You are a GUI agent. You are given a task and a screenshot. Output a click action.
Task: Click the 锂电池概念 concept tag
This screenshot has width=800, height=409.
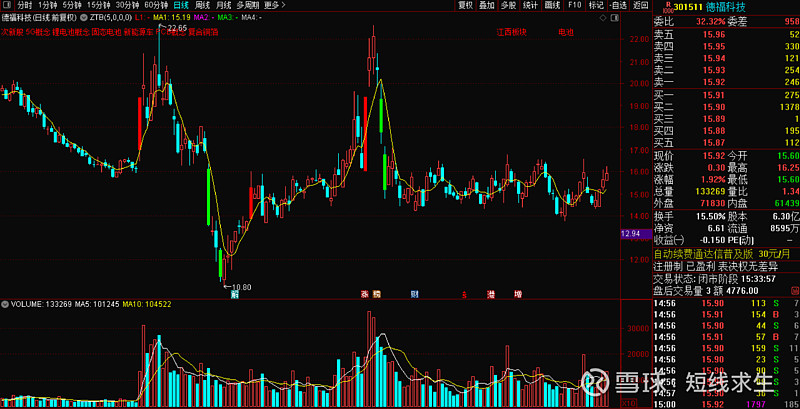tap(71, 32)
